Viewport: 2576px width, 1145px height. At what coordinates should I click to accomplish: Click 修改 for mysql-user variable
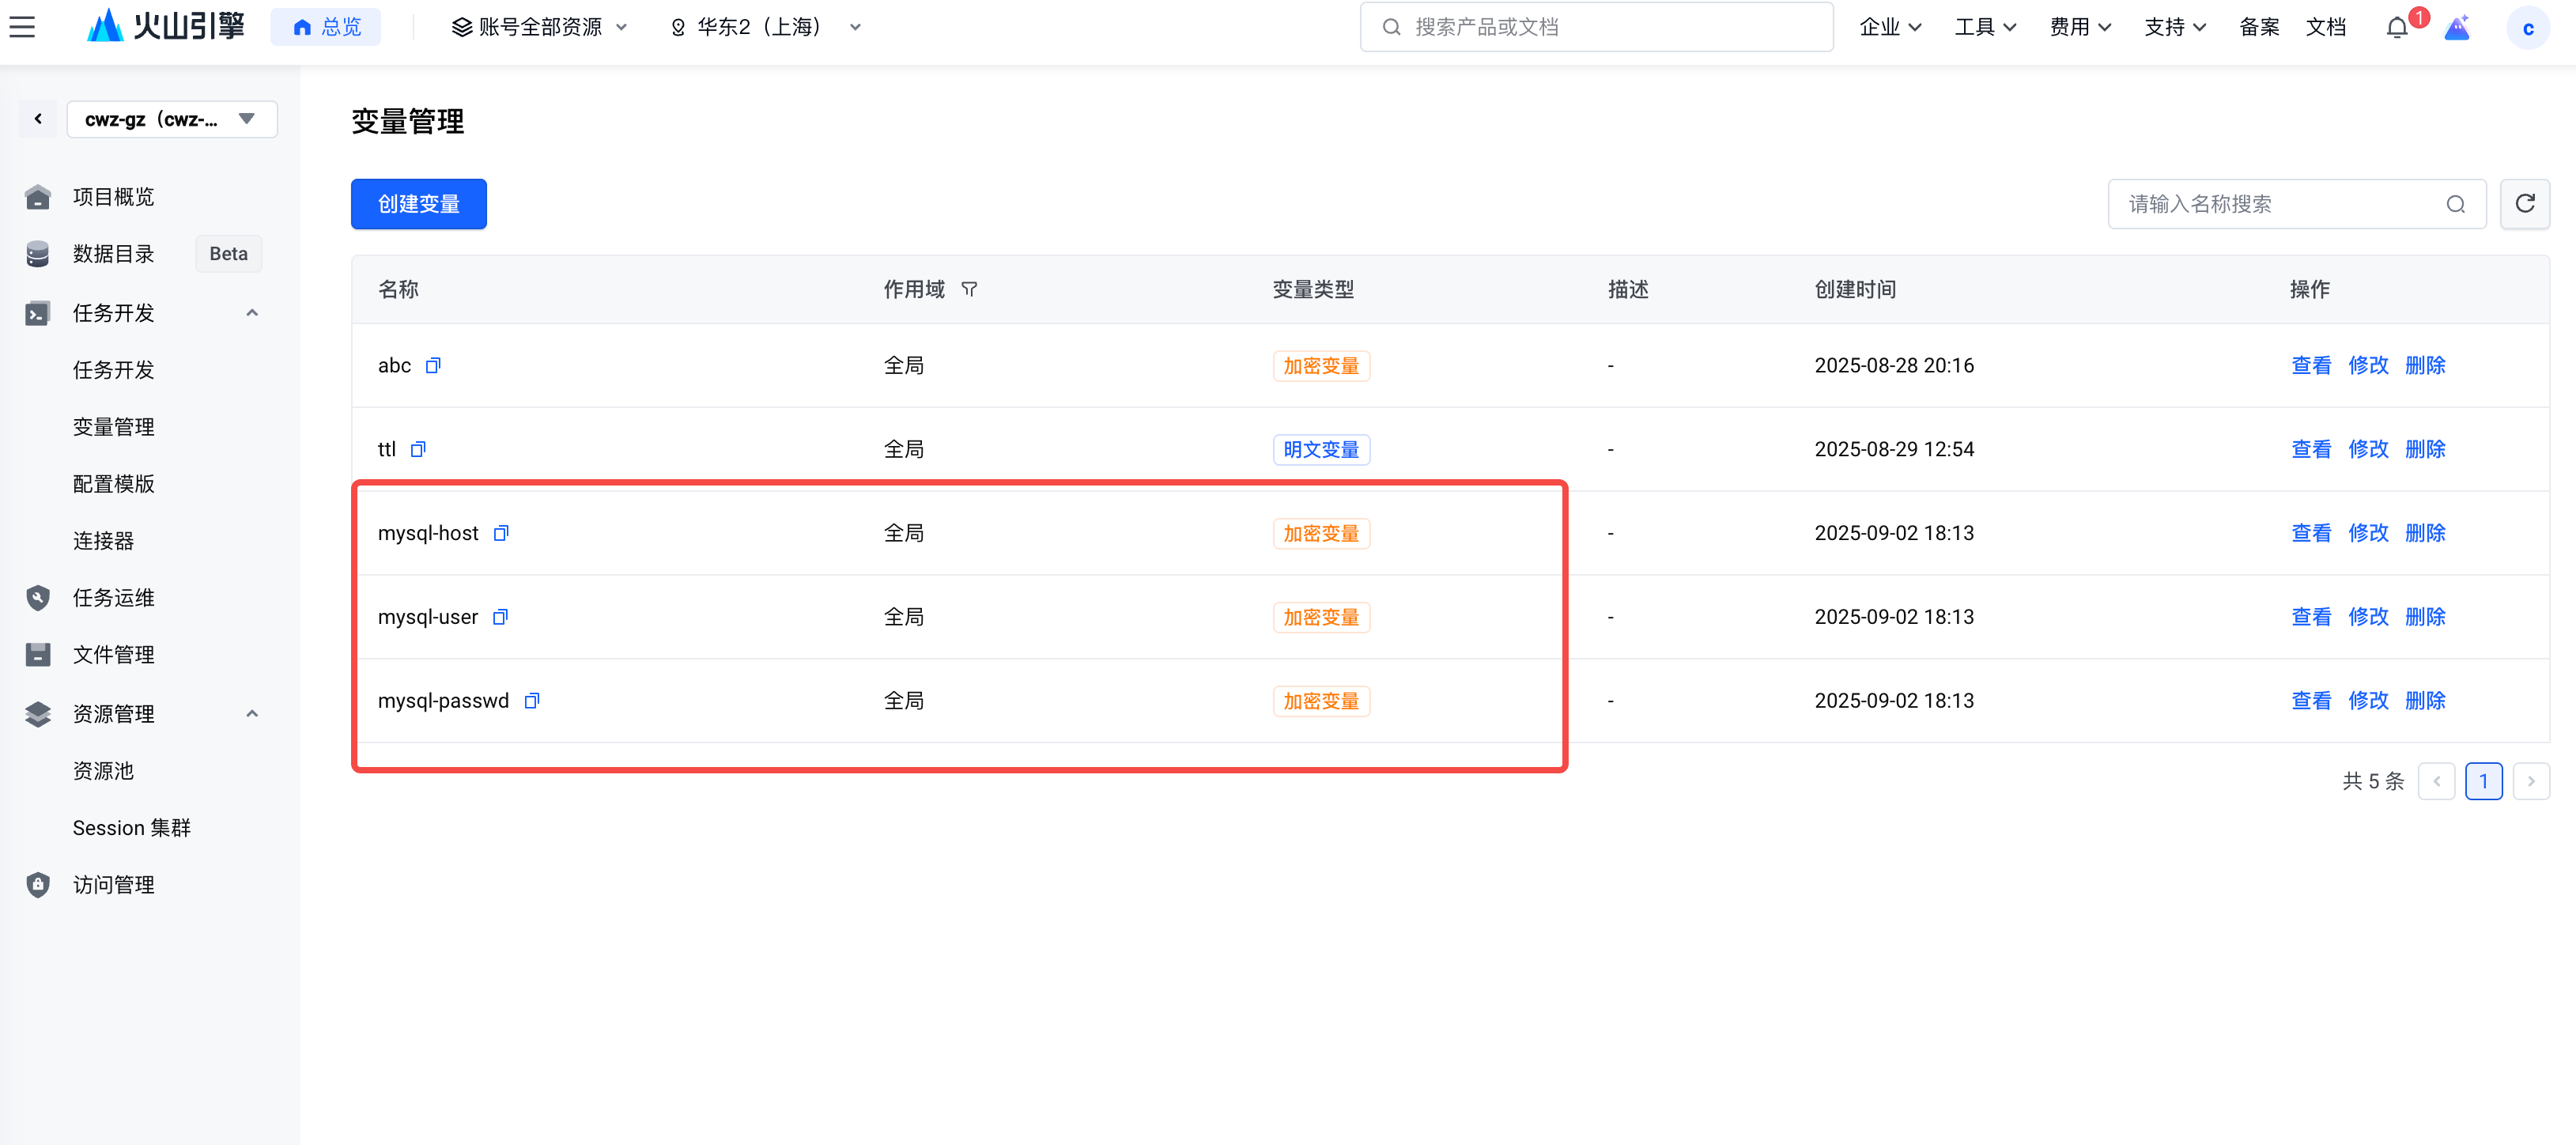(x=2367, y=617)
